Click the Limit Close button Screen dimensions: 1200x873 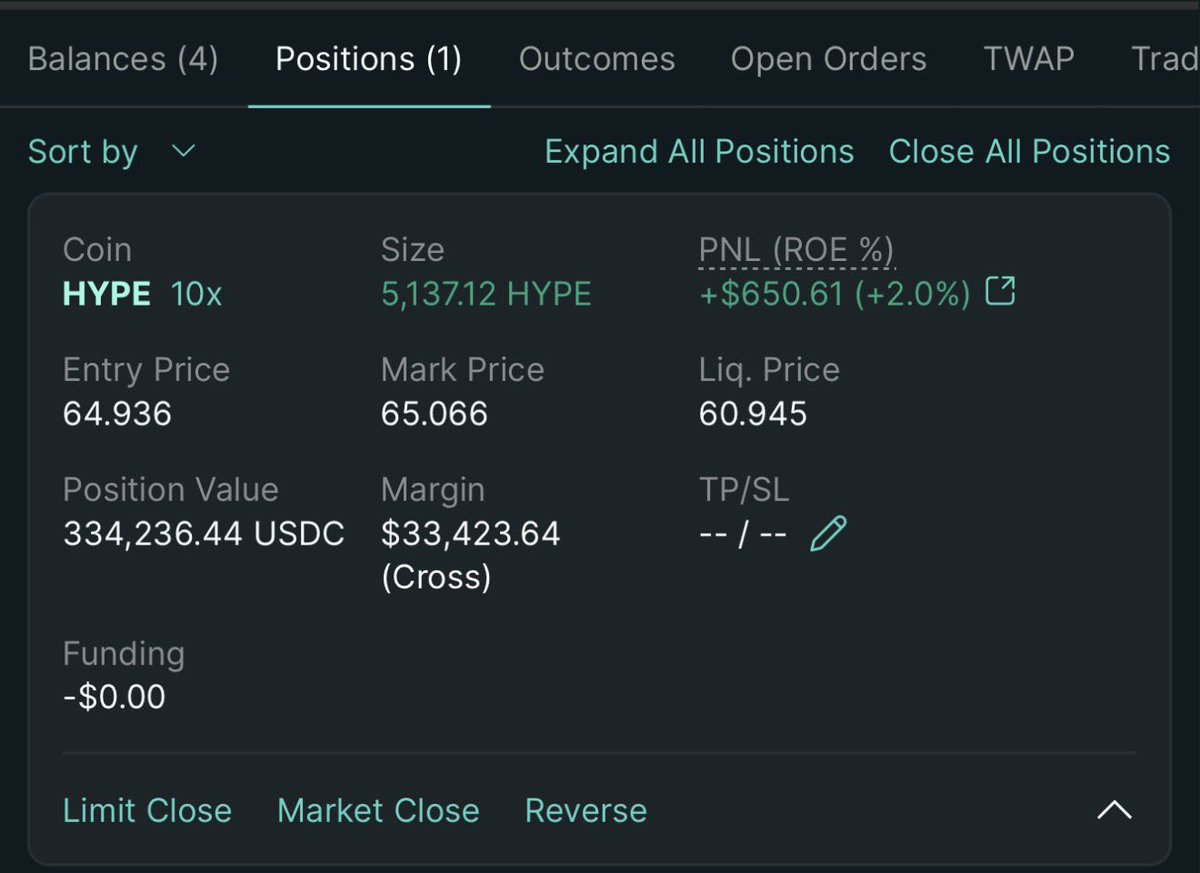[x=147, y=810]
